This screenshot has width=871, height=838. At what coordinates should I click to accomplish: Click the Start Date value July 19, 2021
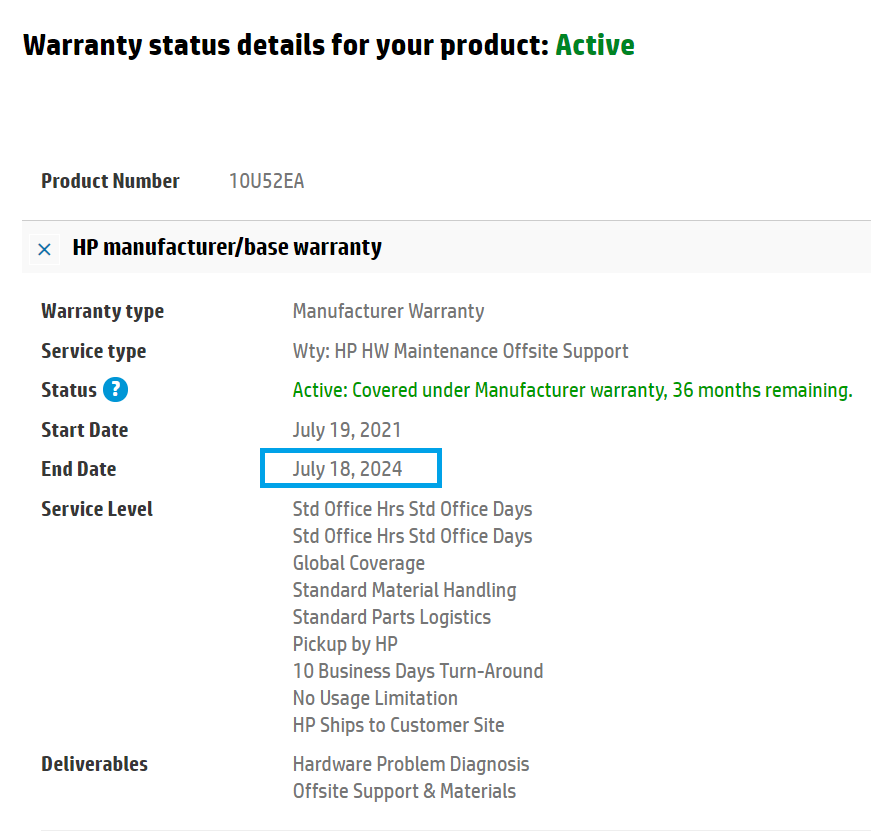(347, 430)
